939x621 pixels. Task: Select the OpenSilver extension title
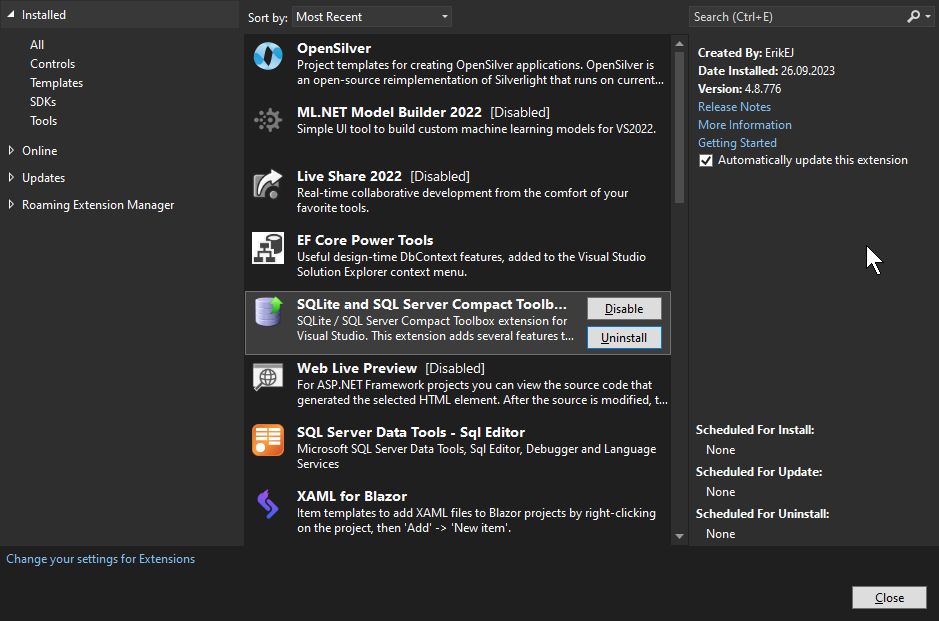pyautogui.click(x=334, y=49)
